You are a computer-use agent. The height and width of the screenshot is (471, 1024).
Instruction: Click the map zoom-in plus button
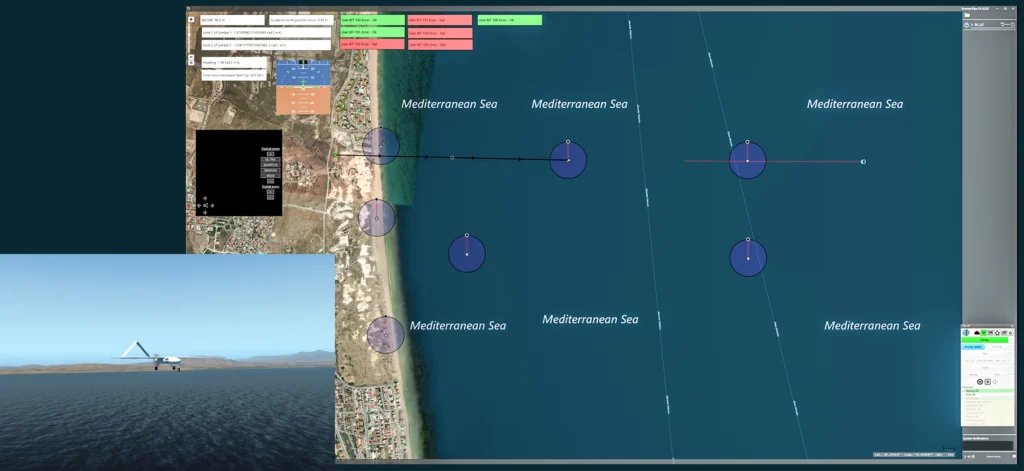click(x=191, y=19)
